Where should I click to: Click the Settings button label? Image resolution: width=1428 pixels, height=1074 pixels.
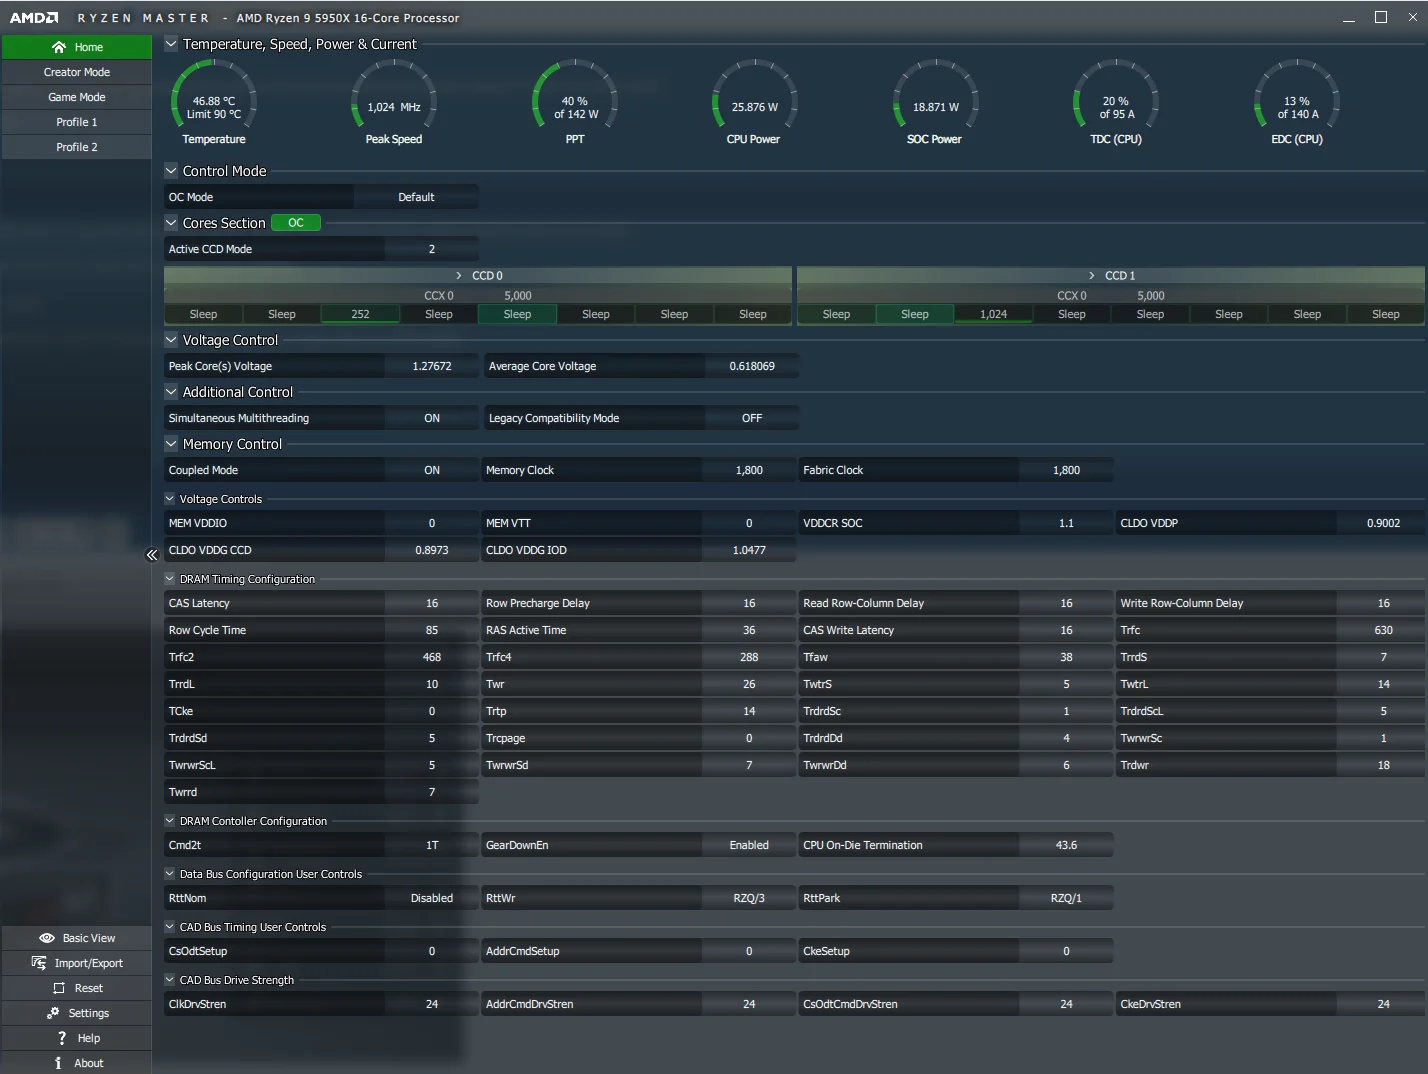89,1013
